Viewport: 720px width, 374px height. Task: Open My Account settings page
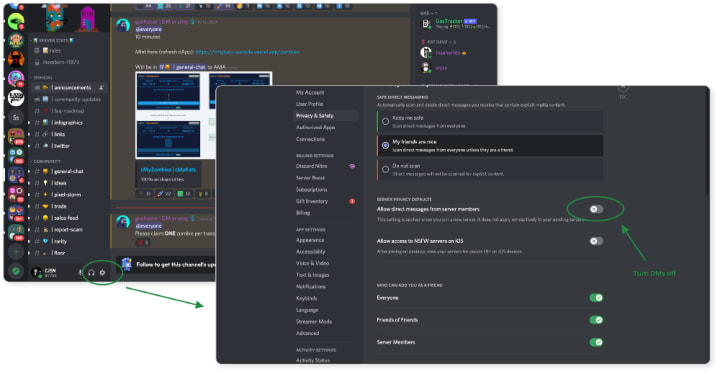310,92
